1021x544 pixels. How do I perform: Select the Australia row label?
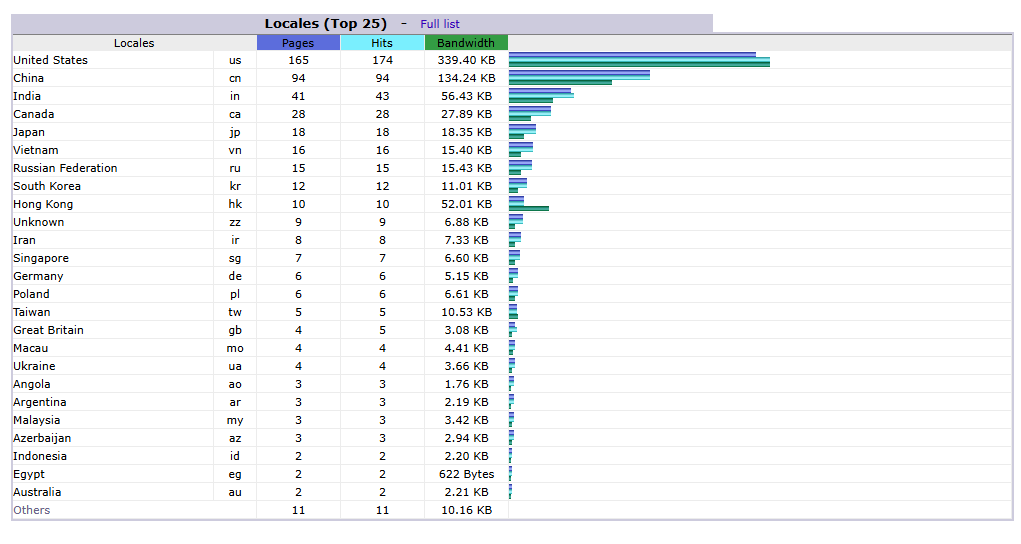[x=37, y=492]
